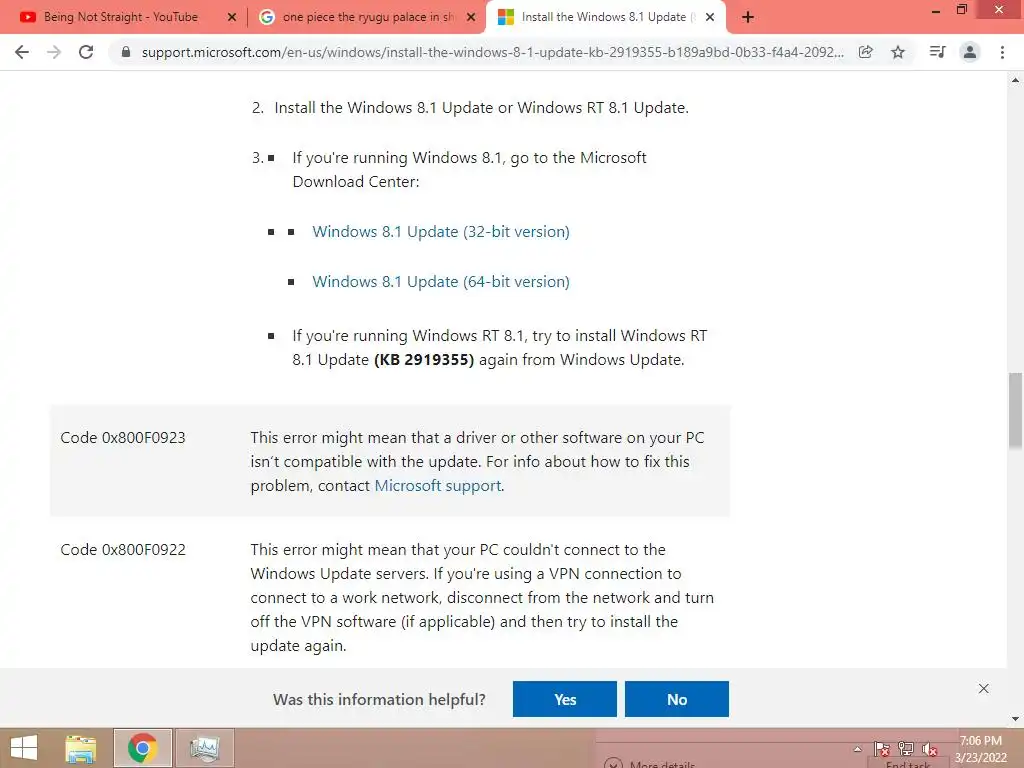Switch to the Being Not Straight YouTube tab

[x=121, y=18]
